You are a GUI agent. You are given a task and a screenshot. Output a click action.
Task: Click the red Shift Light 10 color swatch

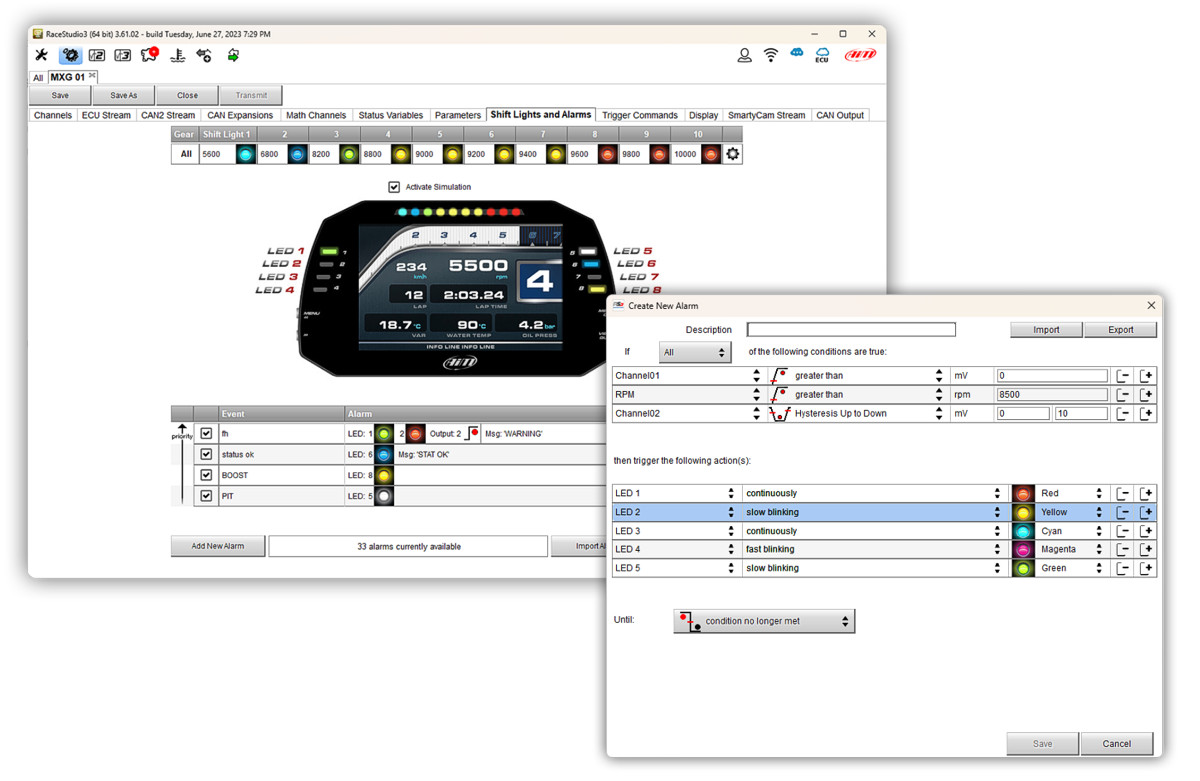(710, 155)
